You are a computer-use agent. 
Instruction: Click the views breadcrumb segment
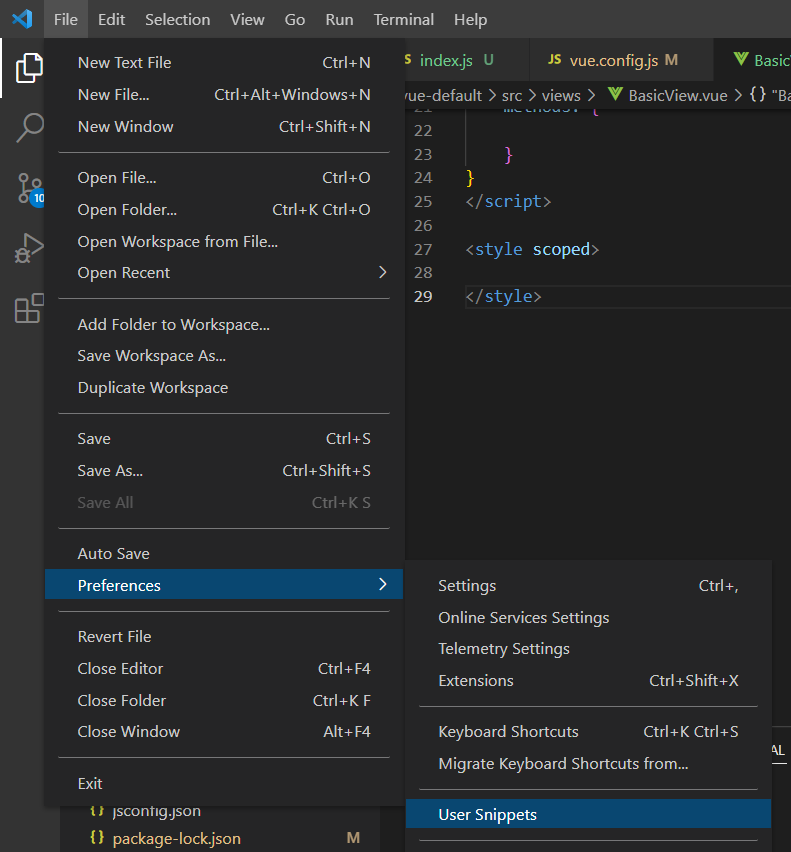pos(561,96)
